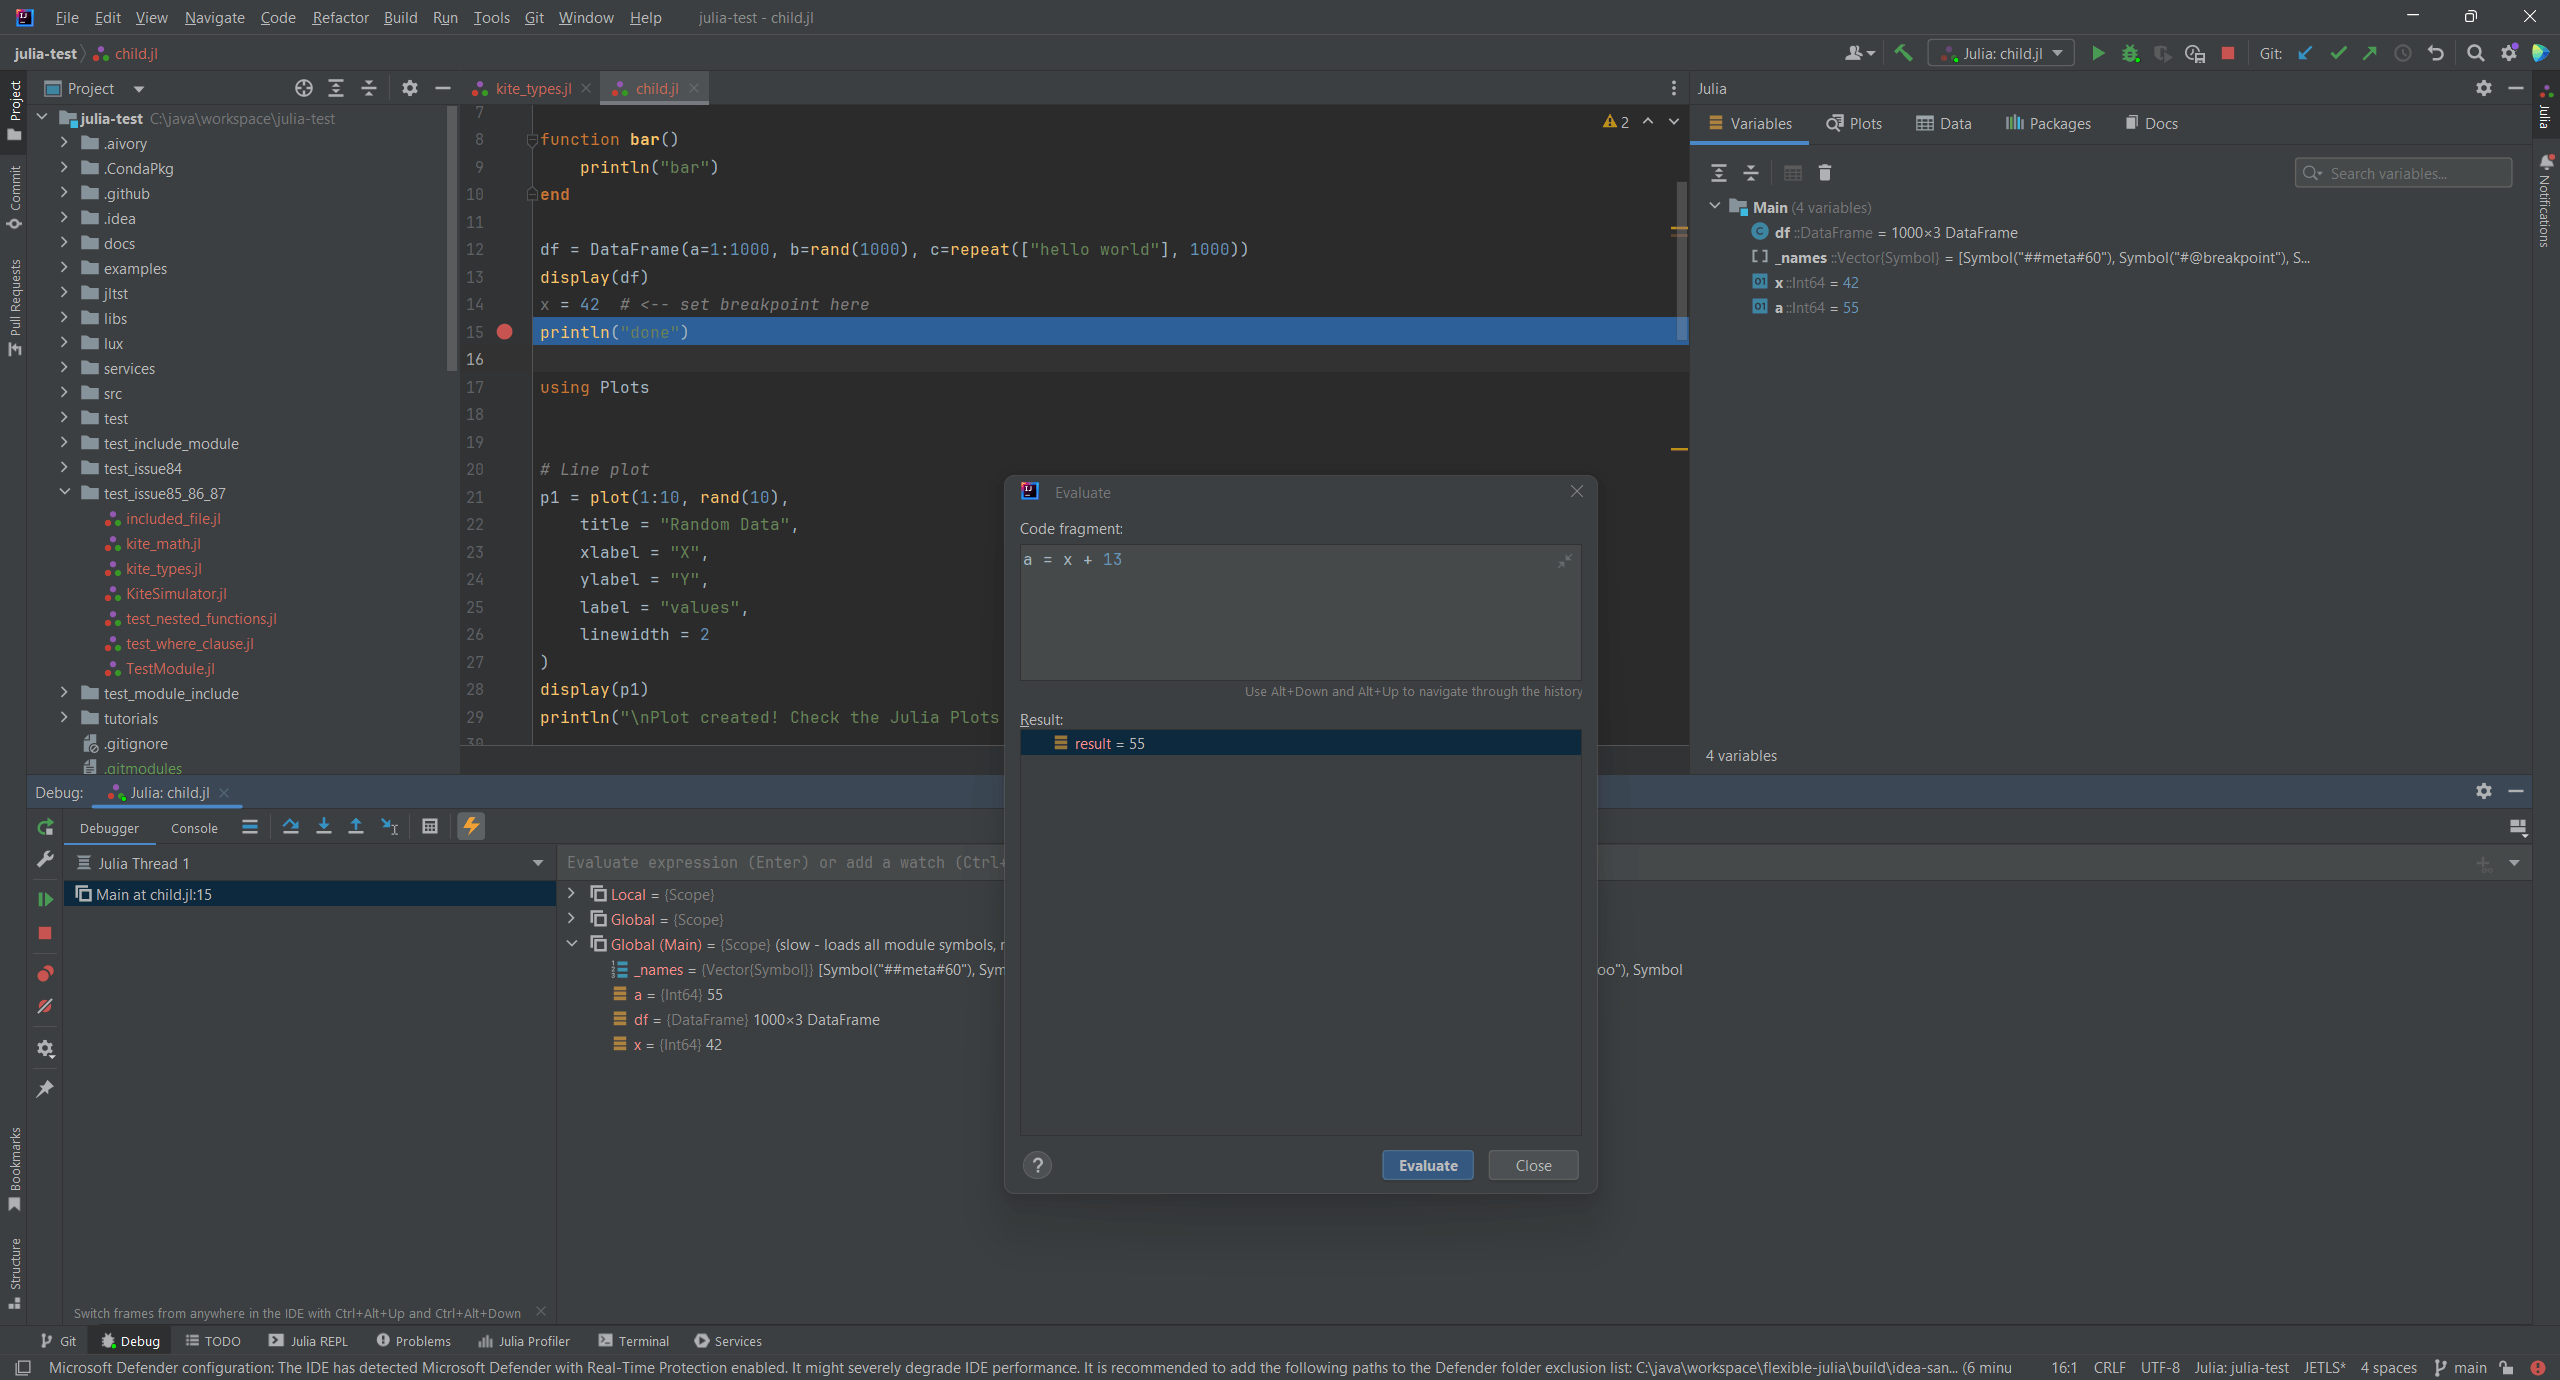Update project via the Git blue arrow
2560x1380 pixels.
point(2305,53)
